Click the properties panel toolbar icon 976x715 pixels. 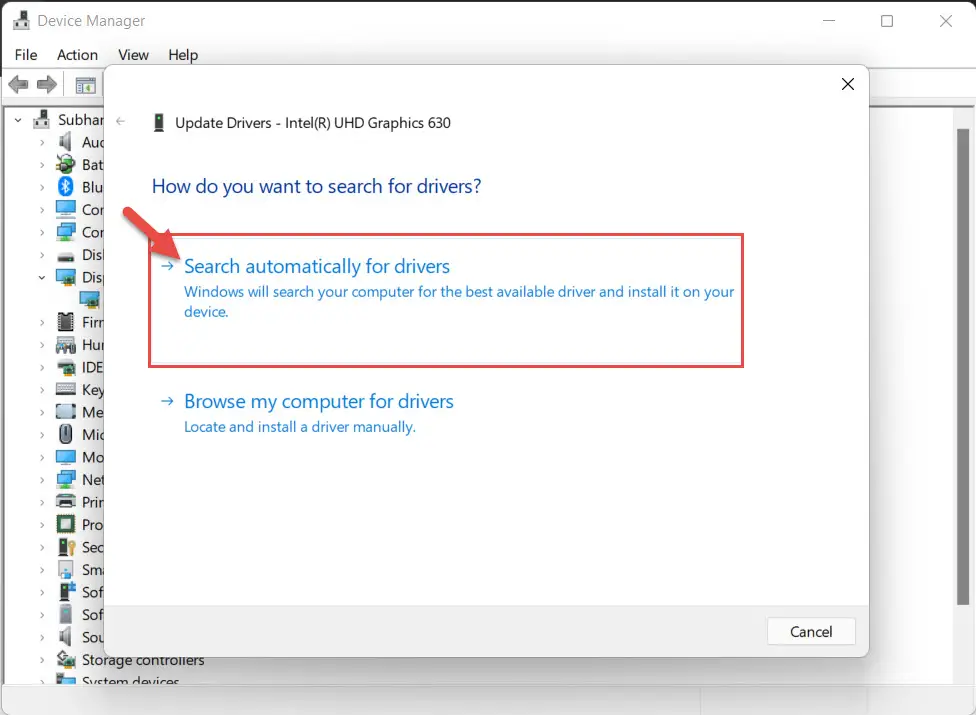coord(85,85)
